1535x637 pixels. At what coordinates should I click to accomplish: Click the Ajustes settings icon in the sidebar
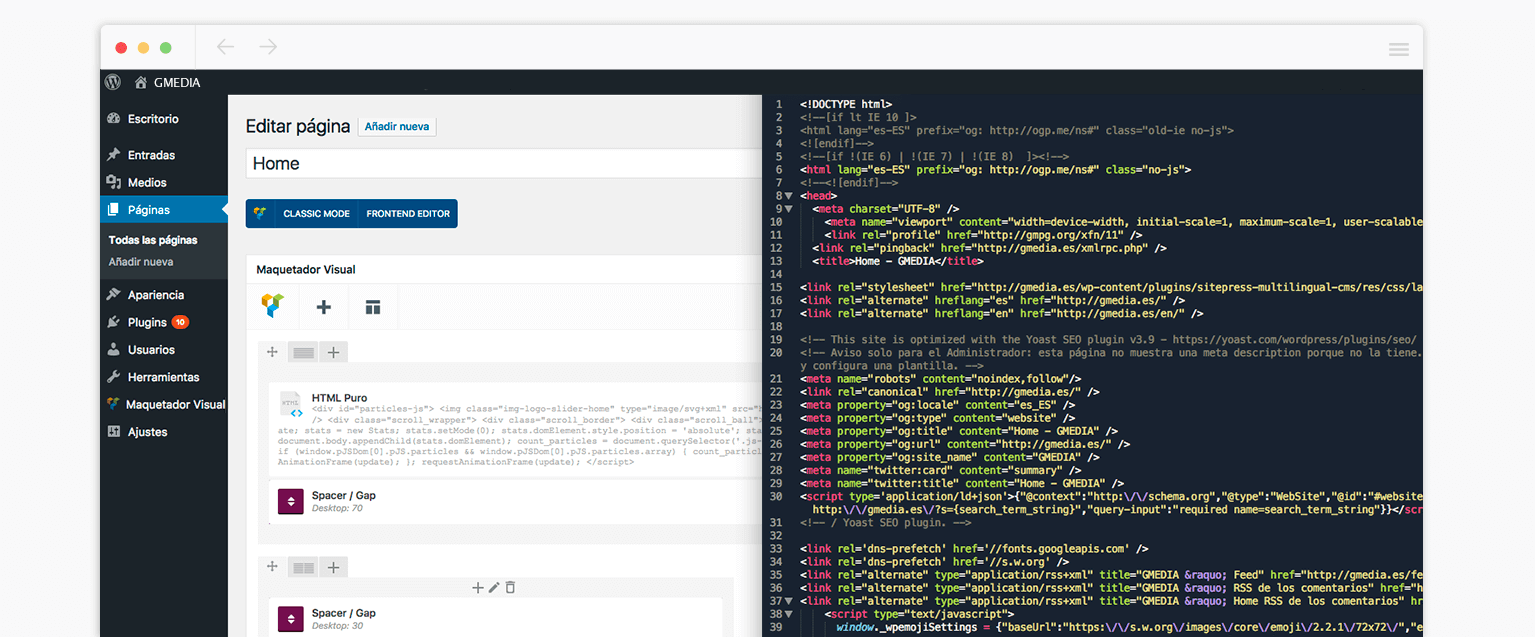(114, 432)
